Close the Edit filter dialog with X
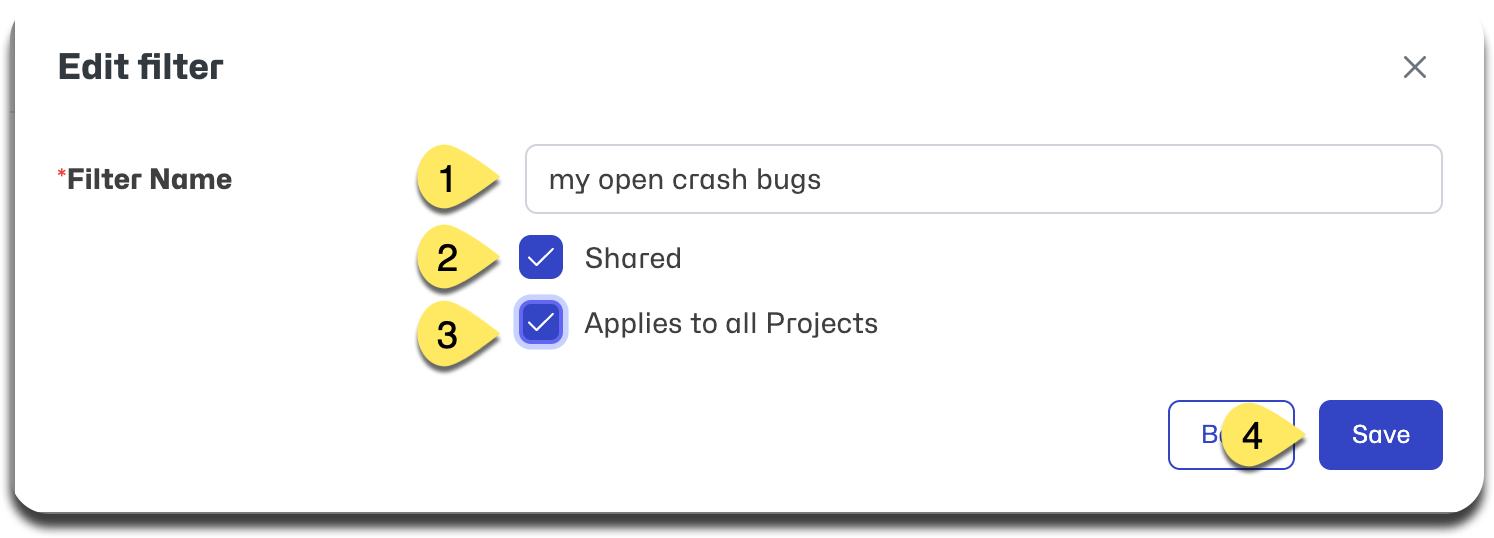The width and height of the screenshot is (1494, 538). coord(1414,67)
